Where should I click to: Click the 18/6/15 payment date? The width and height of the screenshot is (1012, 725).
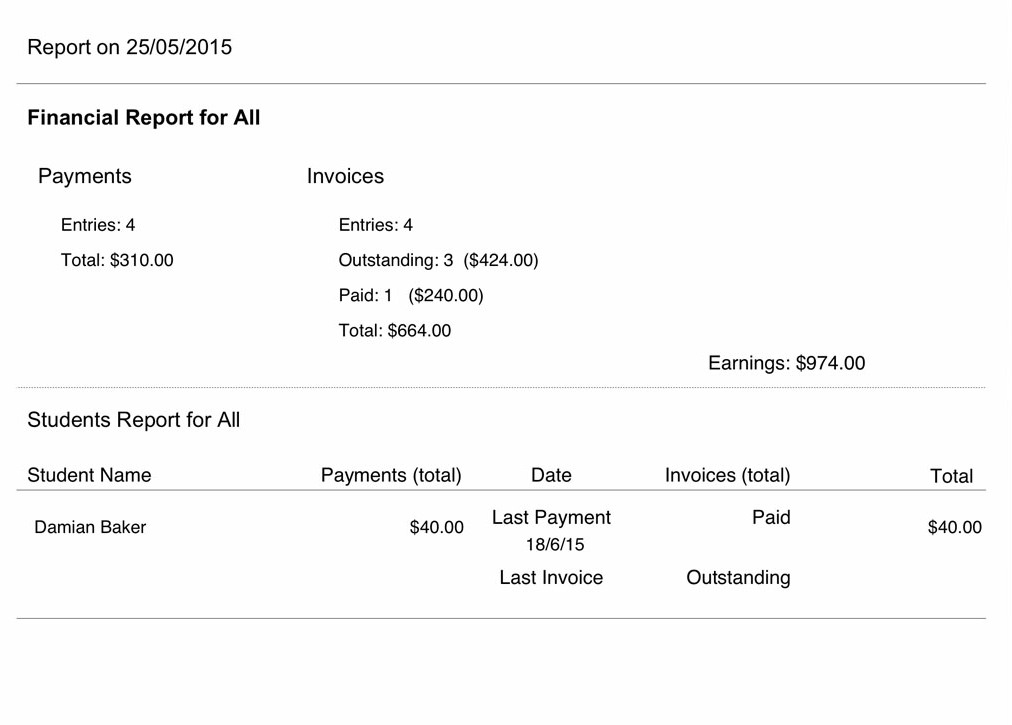click(x=555, y=545)
